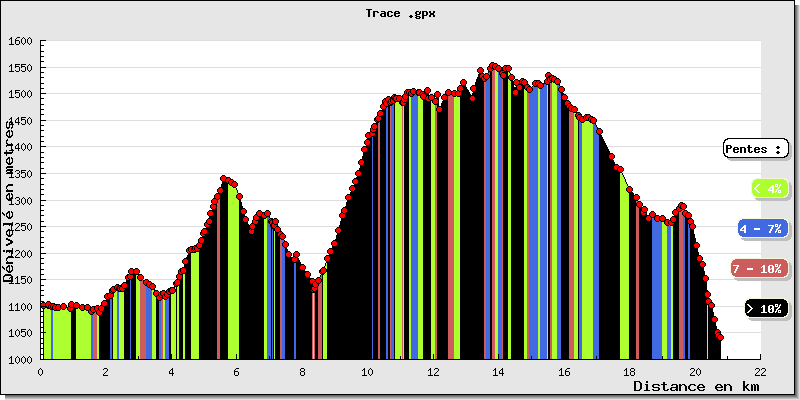The width and height of the screenshot is (800, 400).
Task: Click the 1600 tick on the elevation axis
Action: (x=20, y=42)
